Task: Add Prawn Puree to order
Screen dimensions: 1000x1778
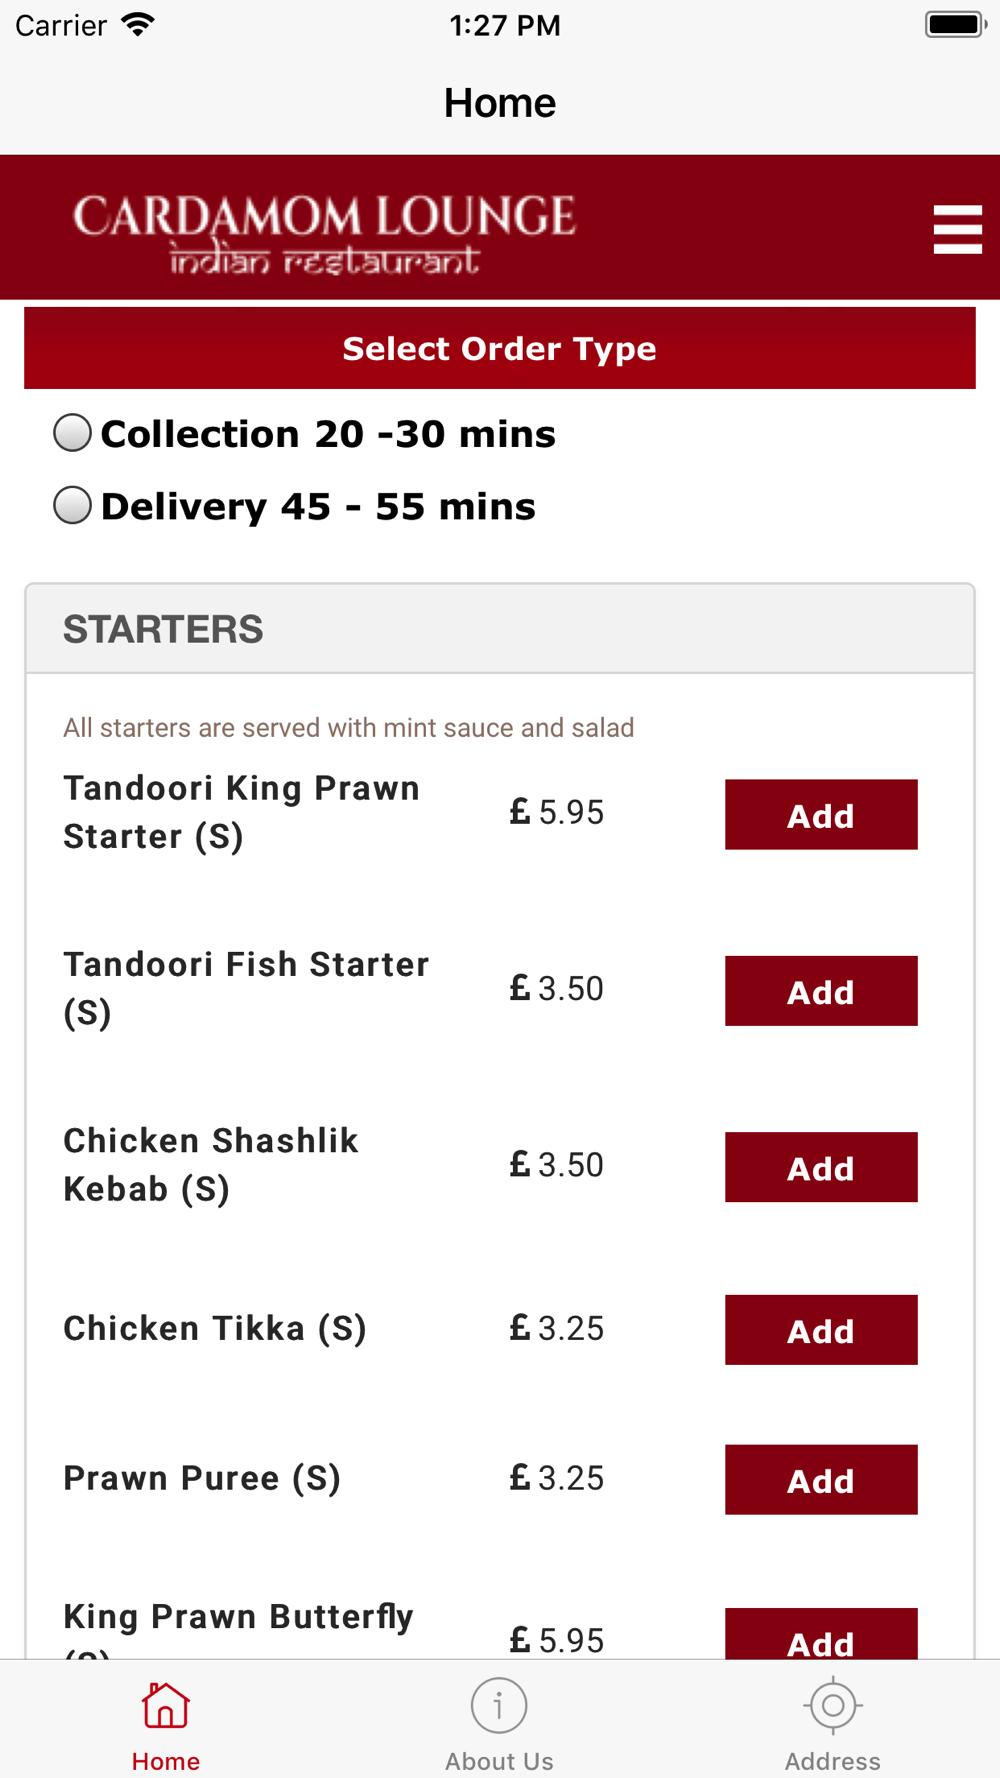Action: [x=821, y=1479]
